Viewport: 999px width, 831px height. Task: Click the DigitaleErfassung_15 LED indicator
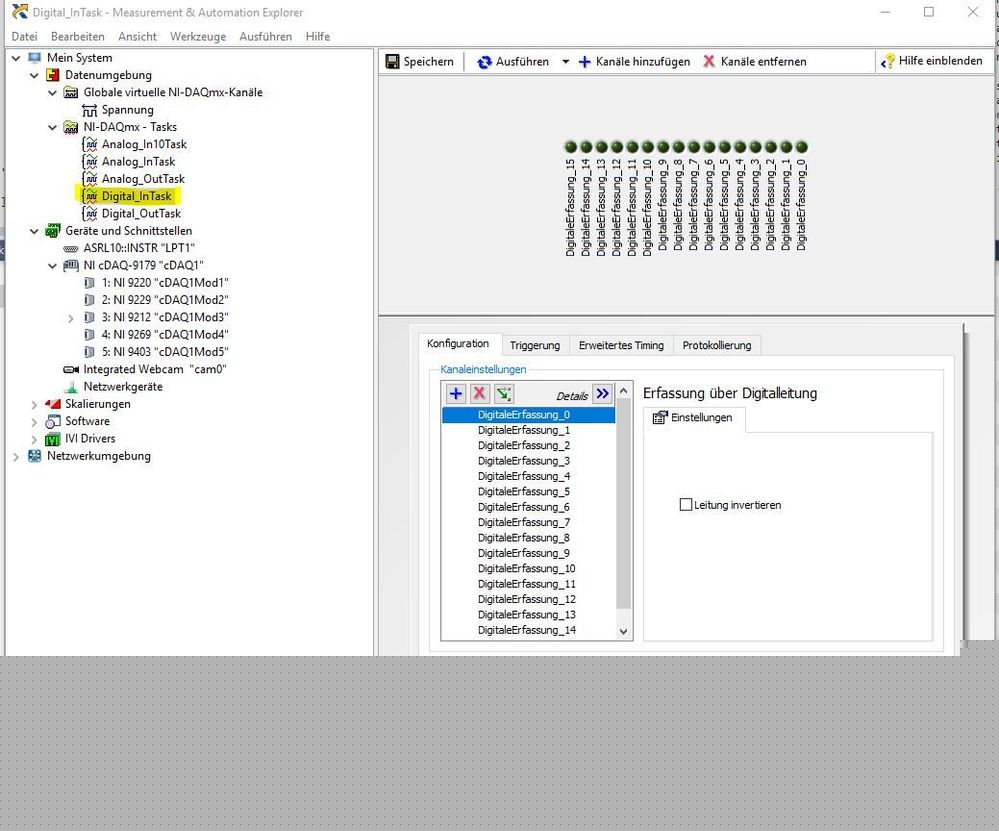(570, 147)
